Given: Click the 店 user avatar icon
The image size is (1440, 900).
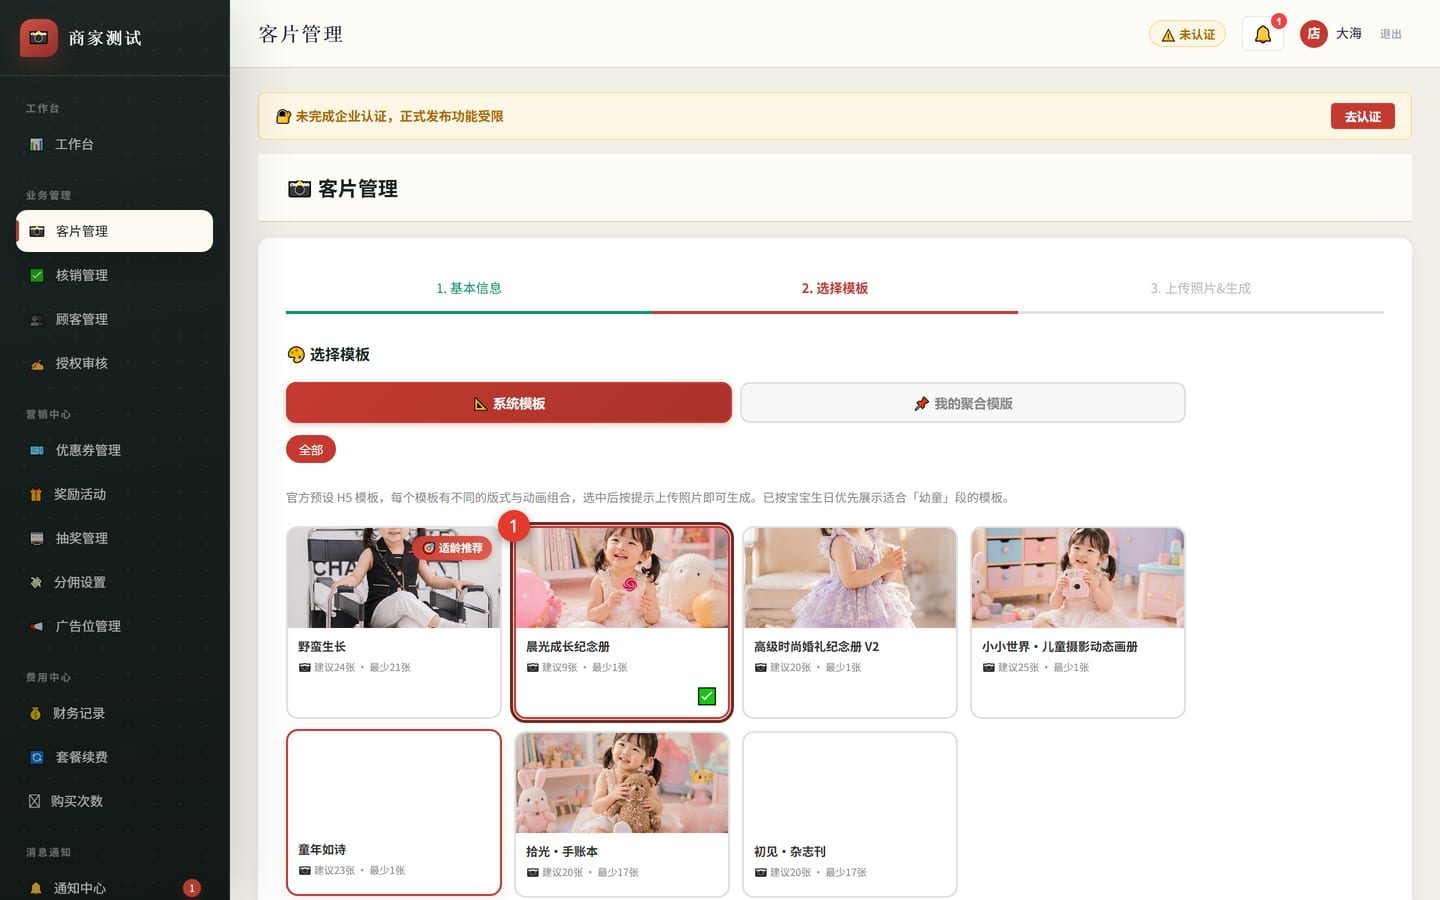Looking at the screenshot, I should click(x=1313, y=34).
